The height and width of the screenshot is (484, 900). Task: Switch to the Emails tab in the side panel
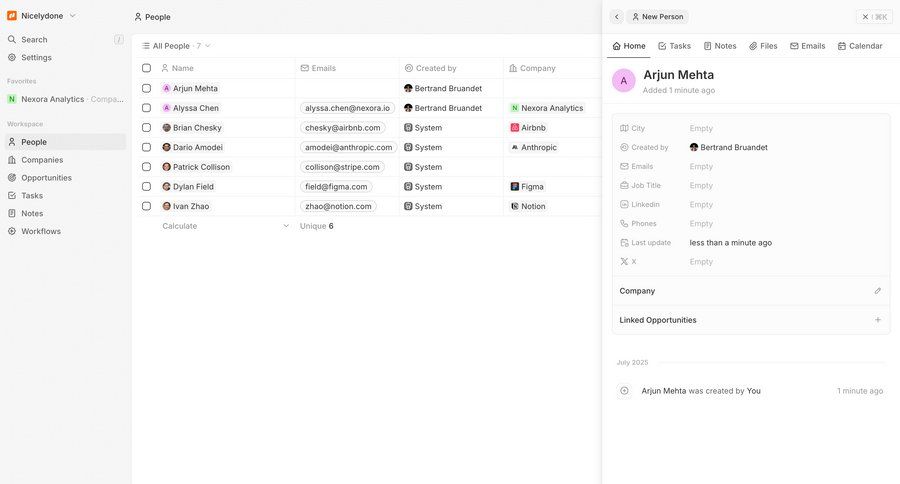click(x=808, y=46)
